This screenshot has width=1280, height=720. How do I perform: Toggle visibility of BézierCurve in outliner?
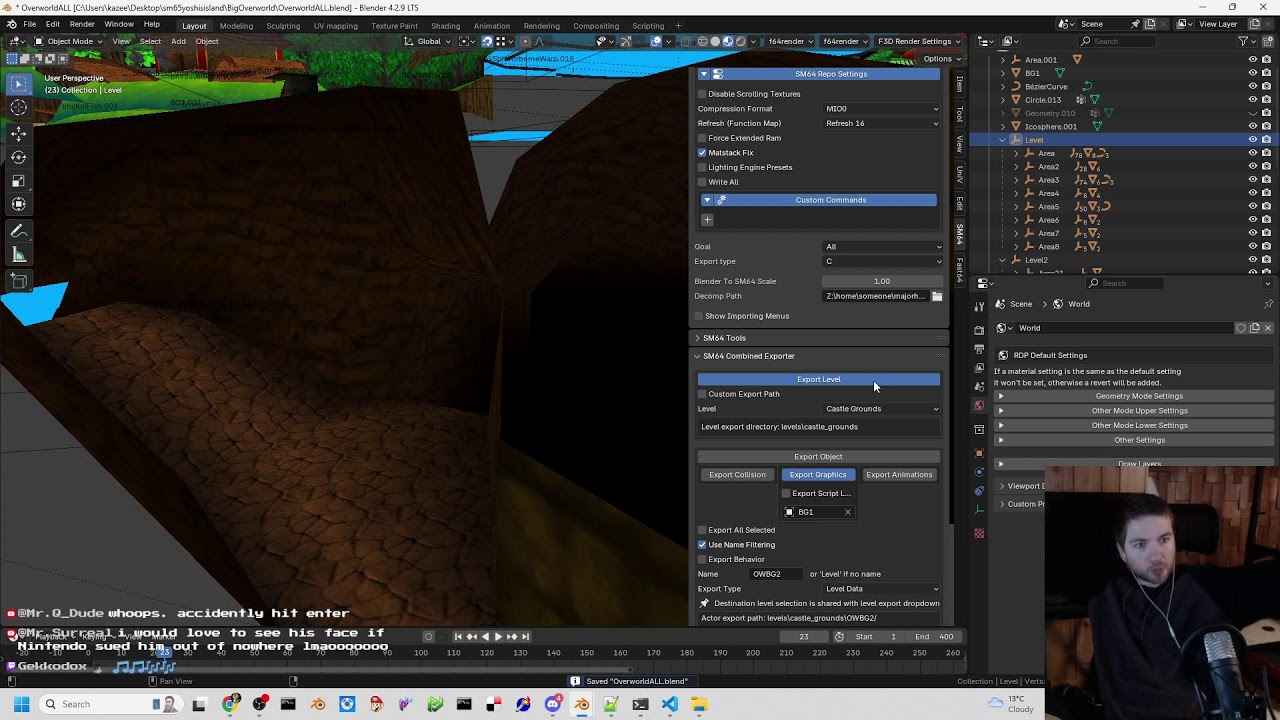click(1252, 86)
